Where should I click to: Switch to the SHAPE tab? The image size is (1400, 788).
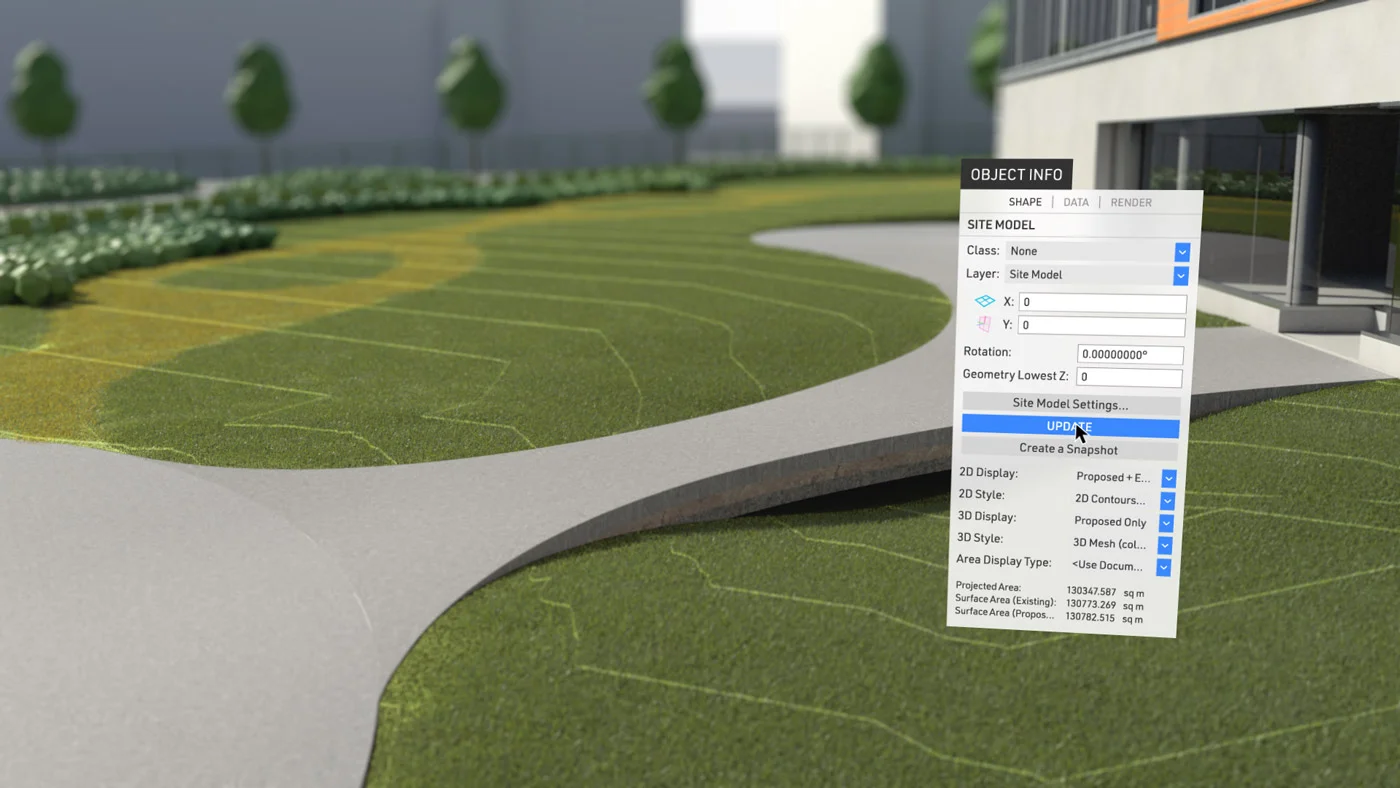point(1025,202)
